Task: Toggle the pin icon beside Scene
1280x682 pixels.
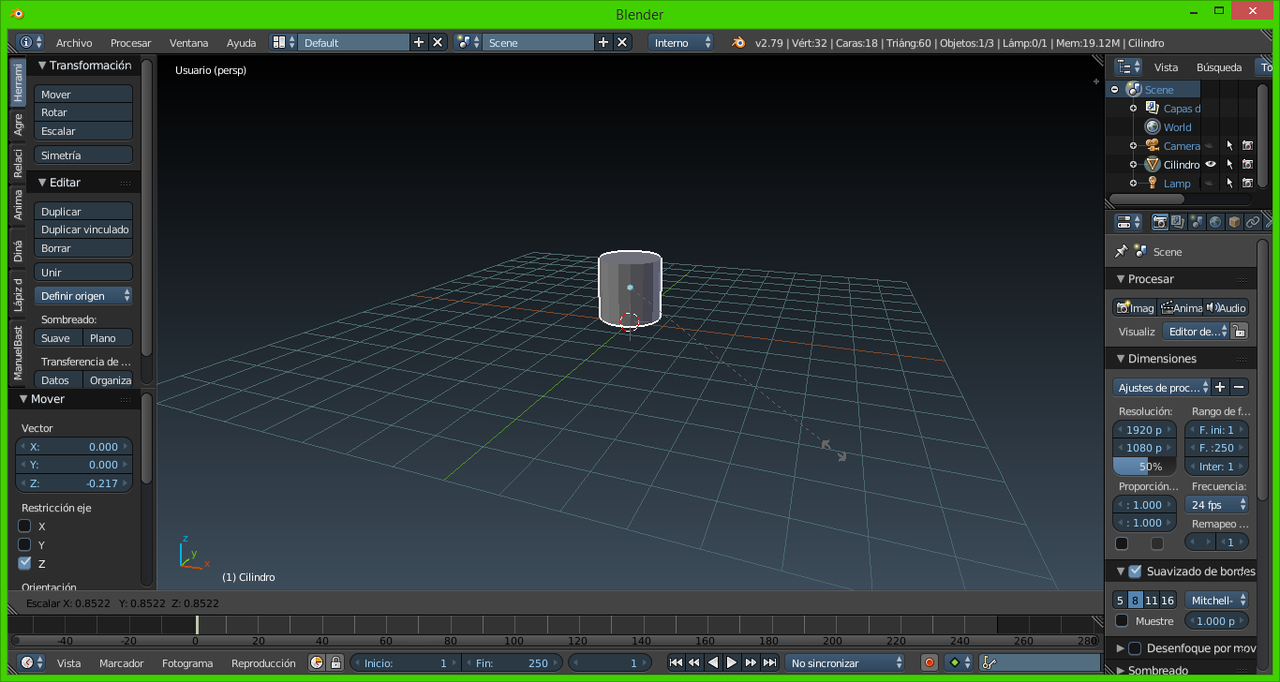Action: pos(1121,252)
